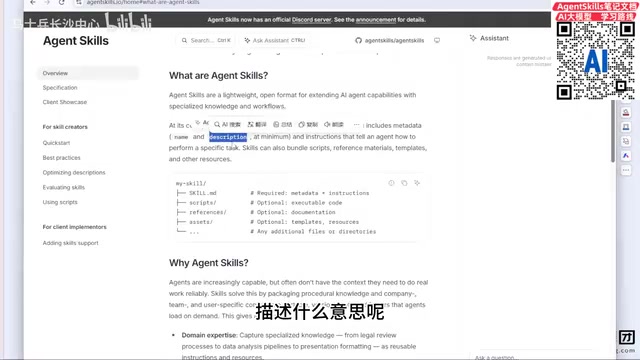Click the red stamp icon in side toolbar
The height and width of the screenshot is (360, 640).
pyautogui.click(x=626, y=113)
